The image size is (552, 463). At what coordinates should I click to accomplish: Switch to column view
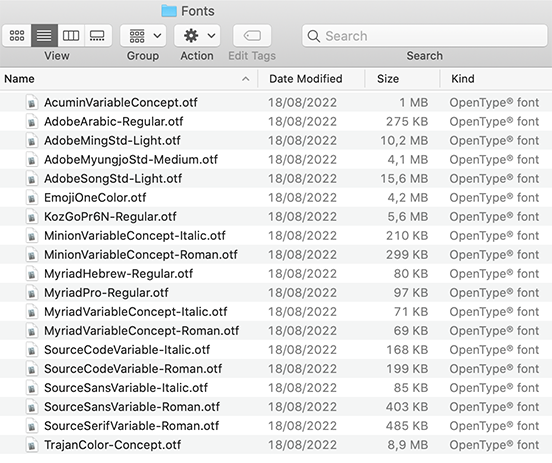pyautogui.click(x=71, y=36)
